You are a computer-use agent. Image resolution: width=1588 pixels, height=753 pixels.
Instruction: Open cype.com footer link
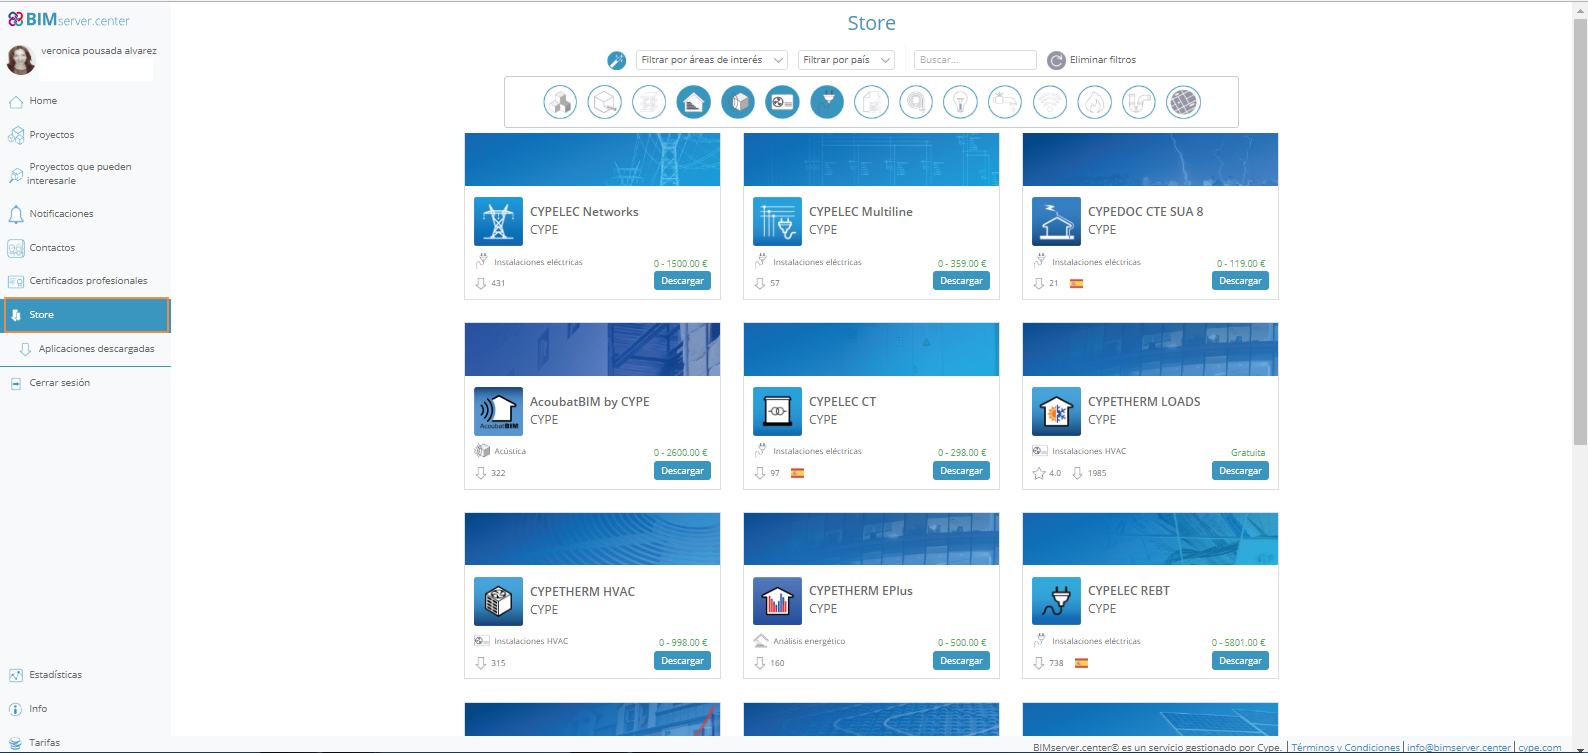click(1540, 747)
